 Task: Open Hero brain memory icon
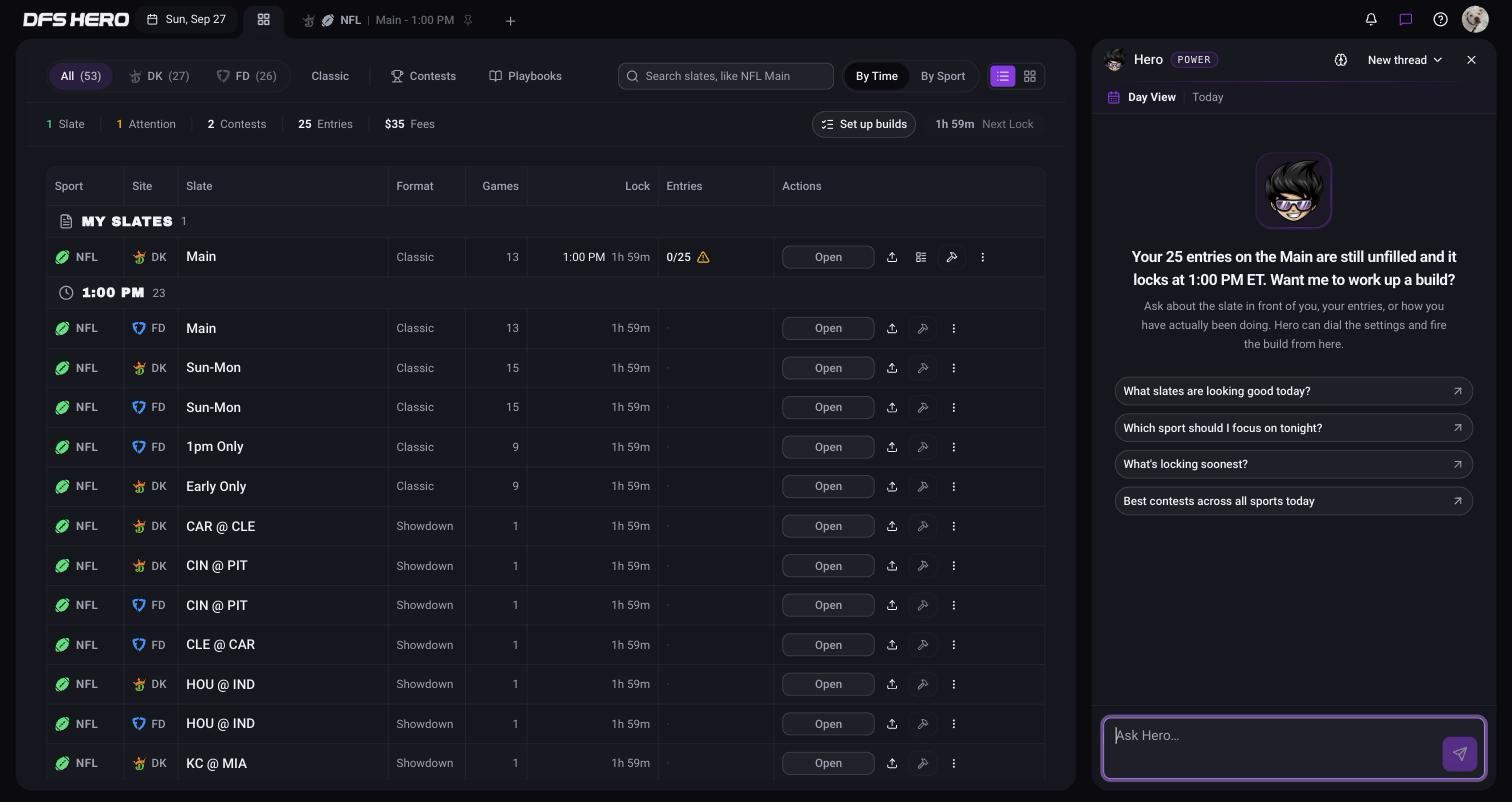(x=1340, y=60)
